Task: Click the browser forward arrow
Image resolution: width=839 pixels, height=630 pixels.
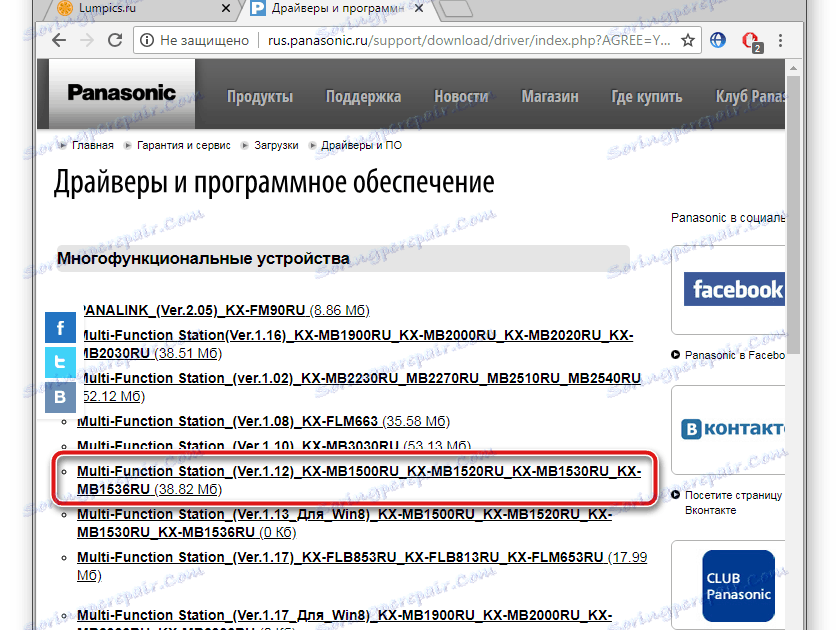Action: click(87, 40)
